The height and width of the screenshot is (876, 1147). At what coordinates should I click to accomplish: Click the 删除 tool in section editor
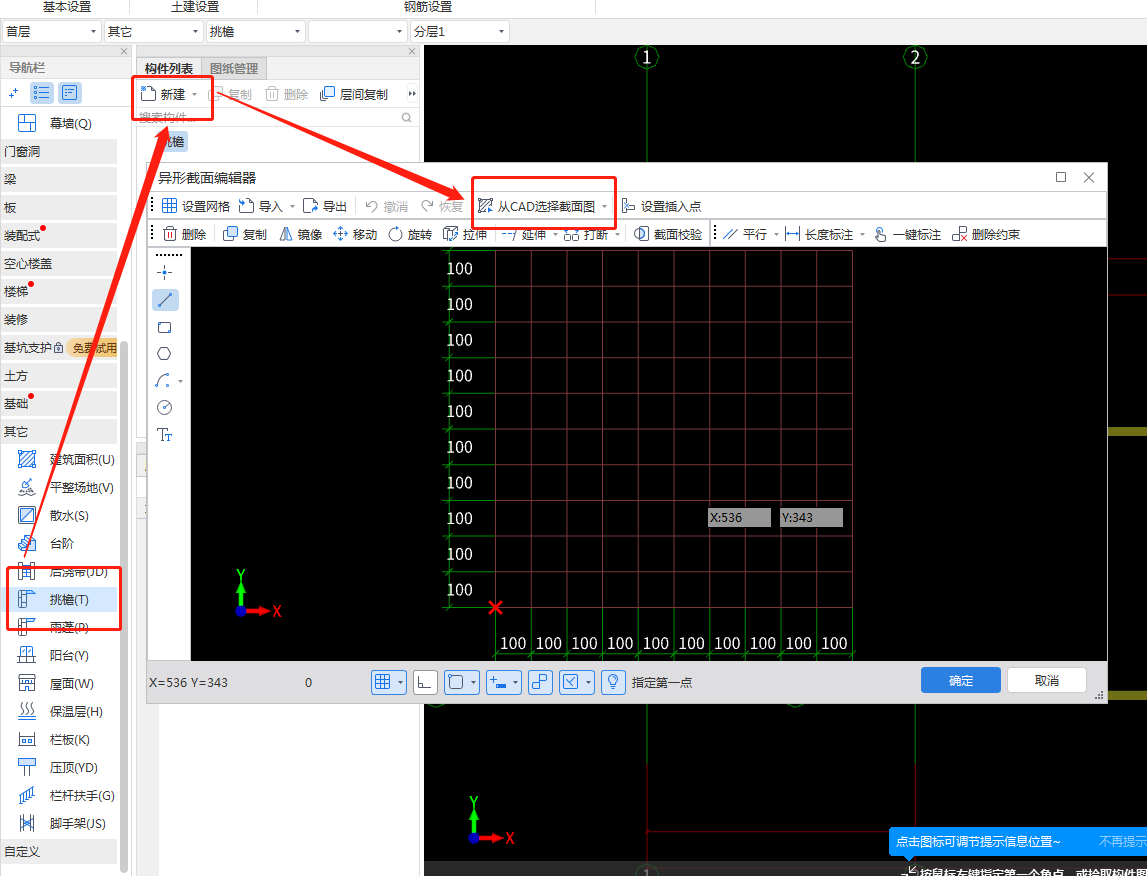[185, 234]
